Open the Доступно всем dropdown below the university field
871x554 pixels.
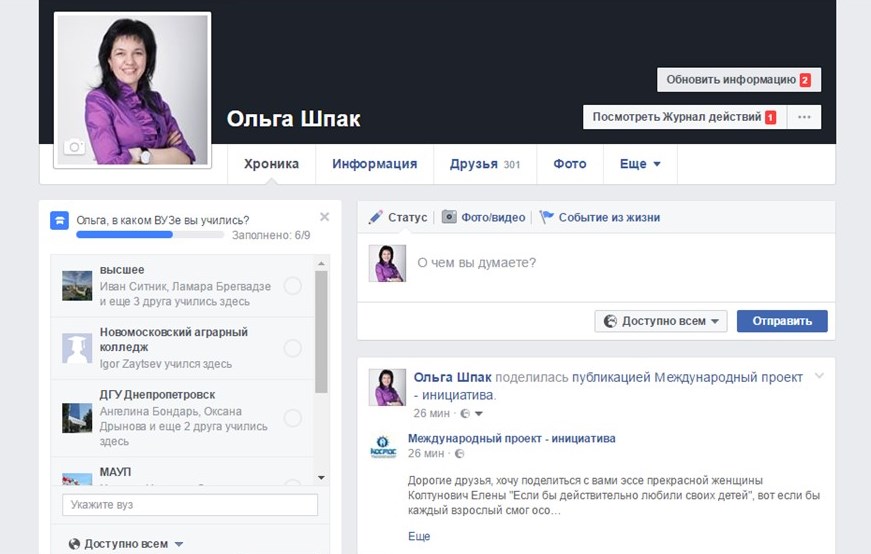126,544
